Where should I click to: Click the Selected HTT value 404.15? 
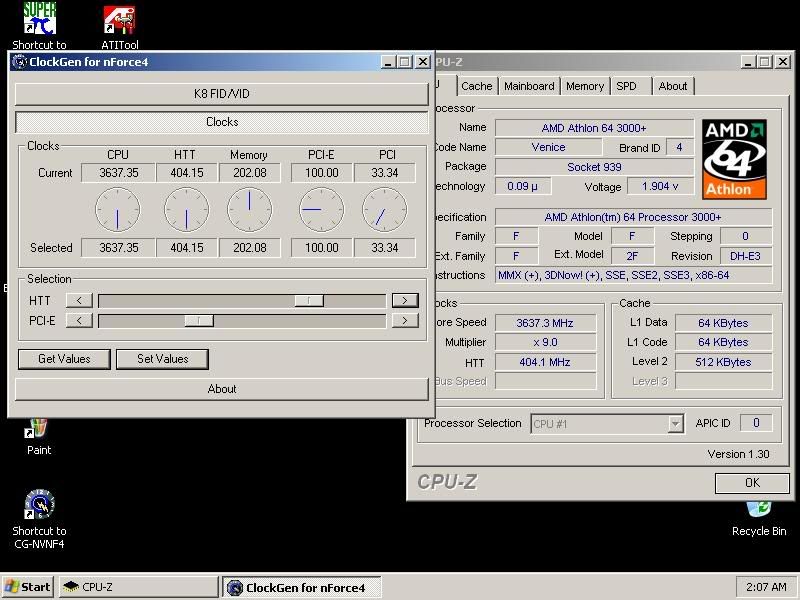pyautogui.click(x=187, y=248)
